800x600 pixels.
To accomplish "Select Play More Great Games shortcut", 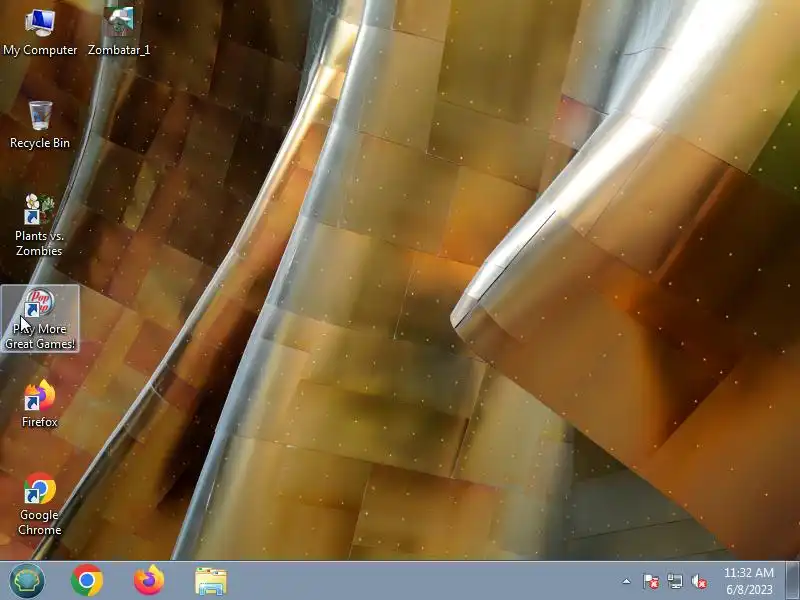I will pos(40,319).
